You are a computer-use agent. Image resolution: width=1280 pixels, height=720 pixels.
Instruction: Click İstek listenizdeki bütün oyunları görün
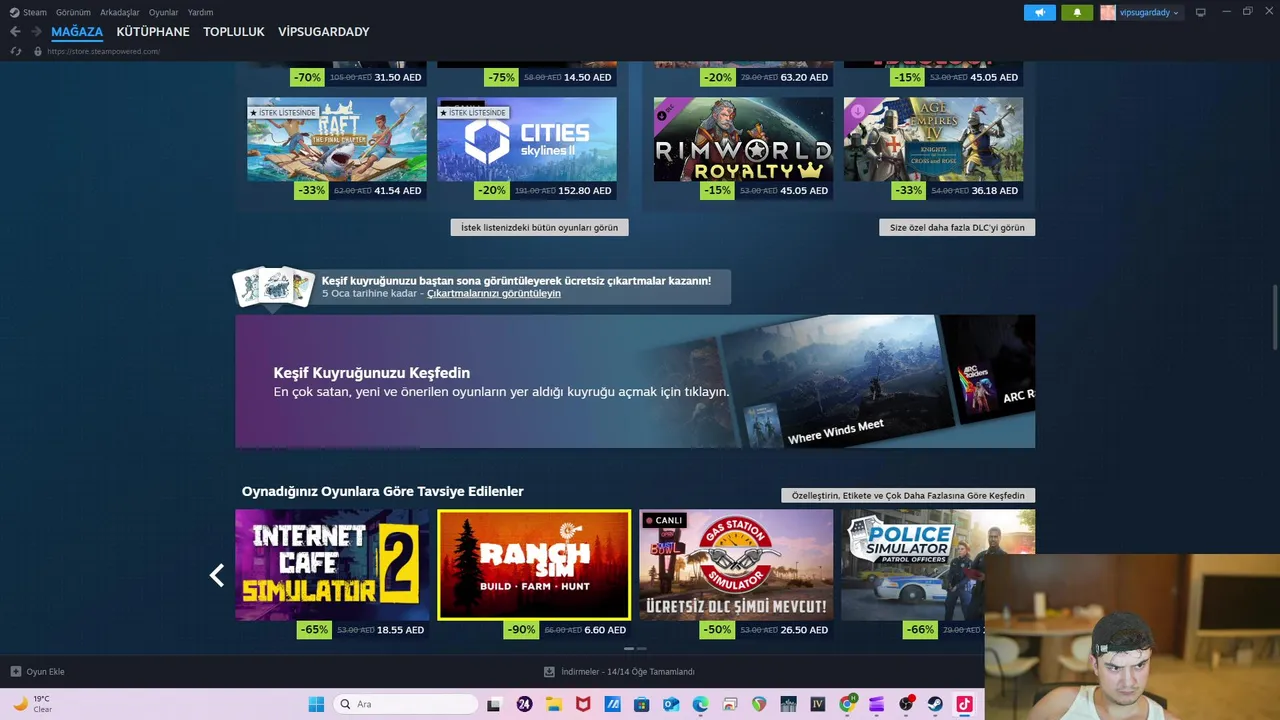[x=539, y=227]
